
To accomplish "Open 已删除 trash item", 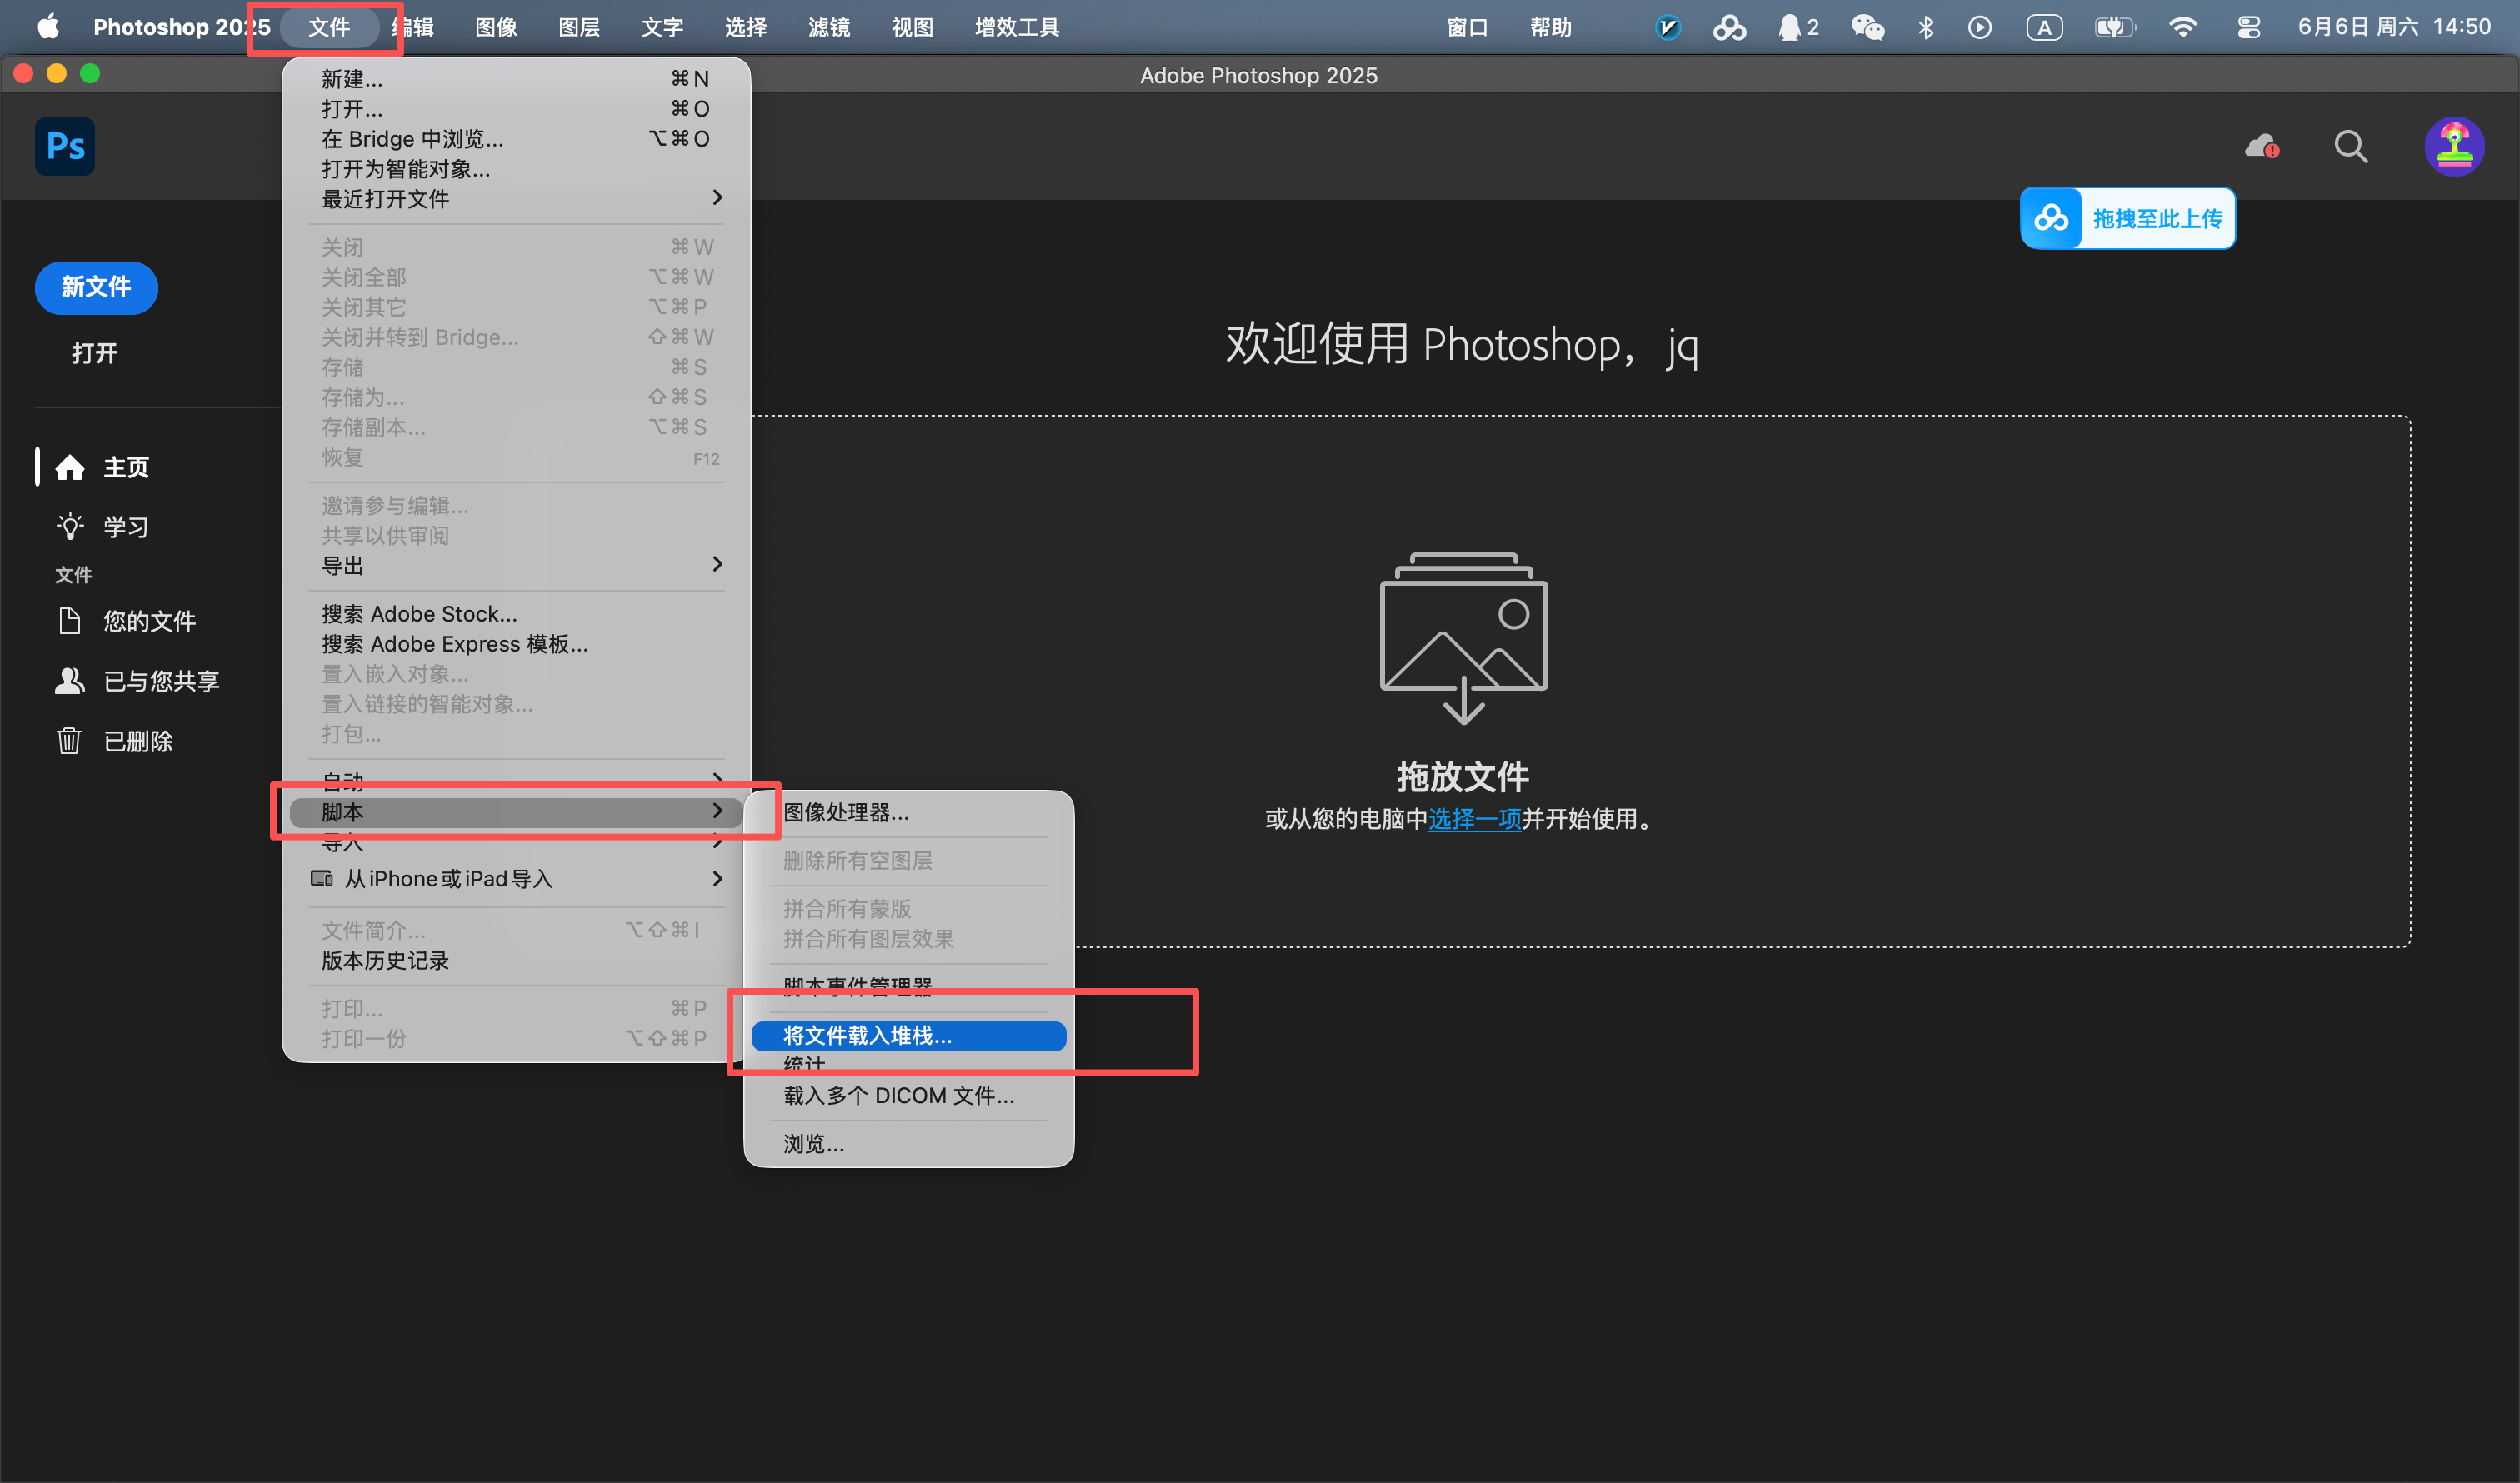I will click(x=114, y=741).
